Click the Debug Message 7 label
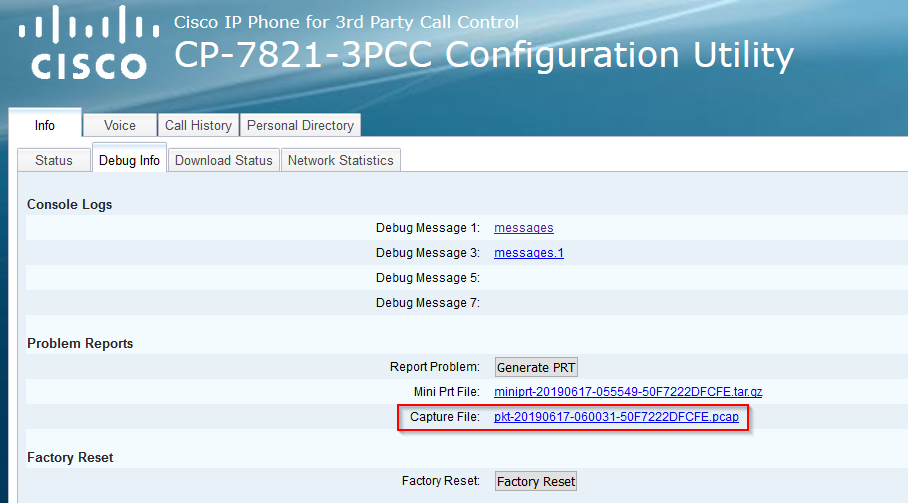Image resolution: width=908 pixels, height=503 pixels. 427,303
